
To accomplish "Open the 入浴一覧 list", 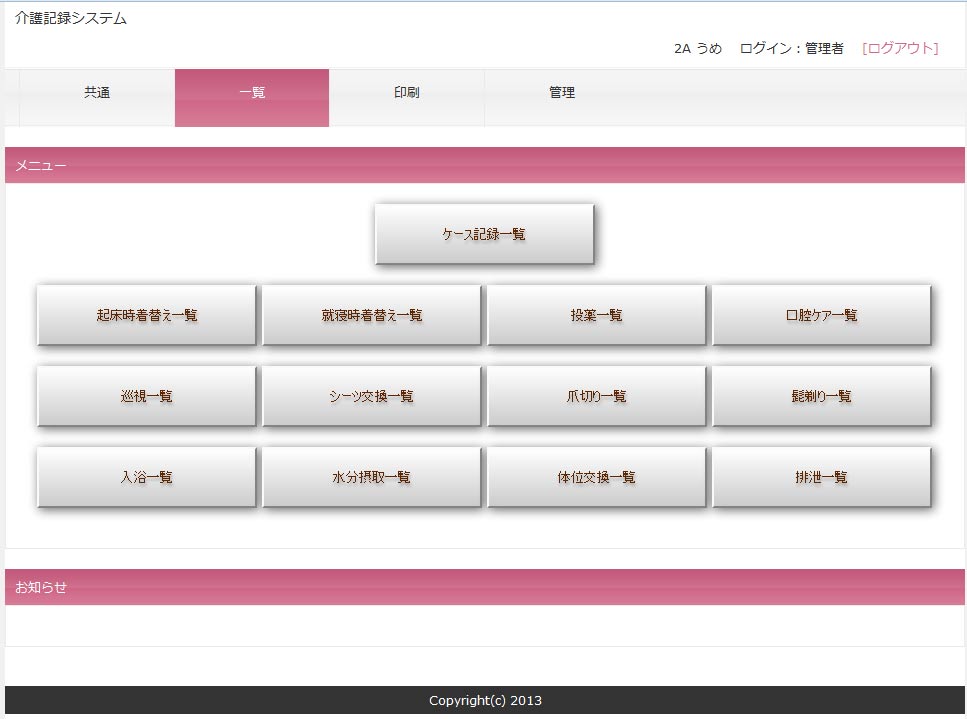I will [147, 477].
